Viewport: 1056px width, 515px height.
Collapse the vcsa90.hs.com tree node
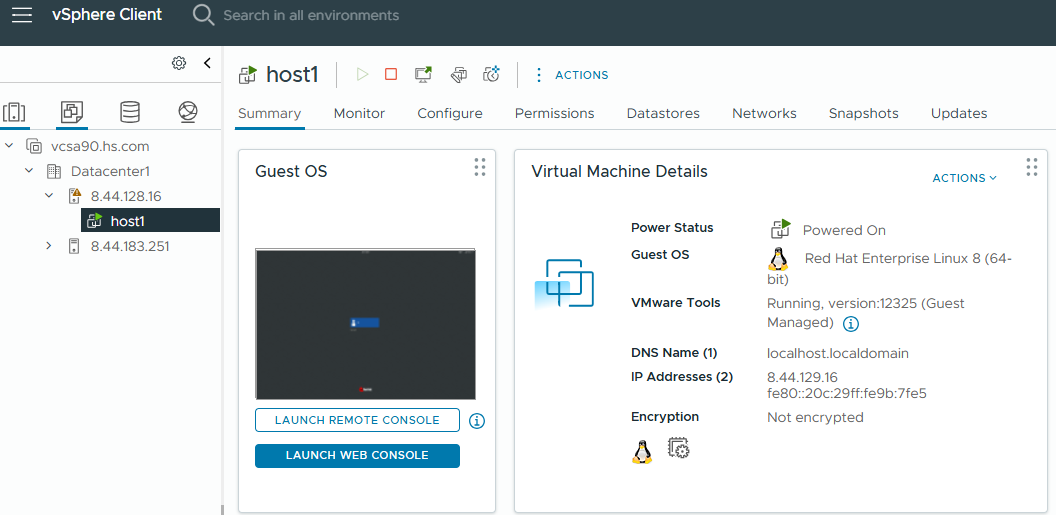(x=9, y=145)
